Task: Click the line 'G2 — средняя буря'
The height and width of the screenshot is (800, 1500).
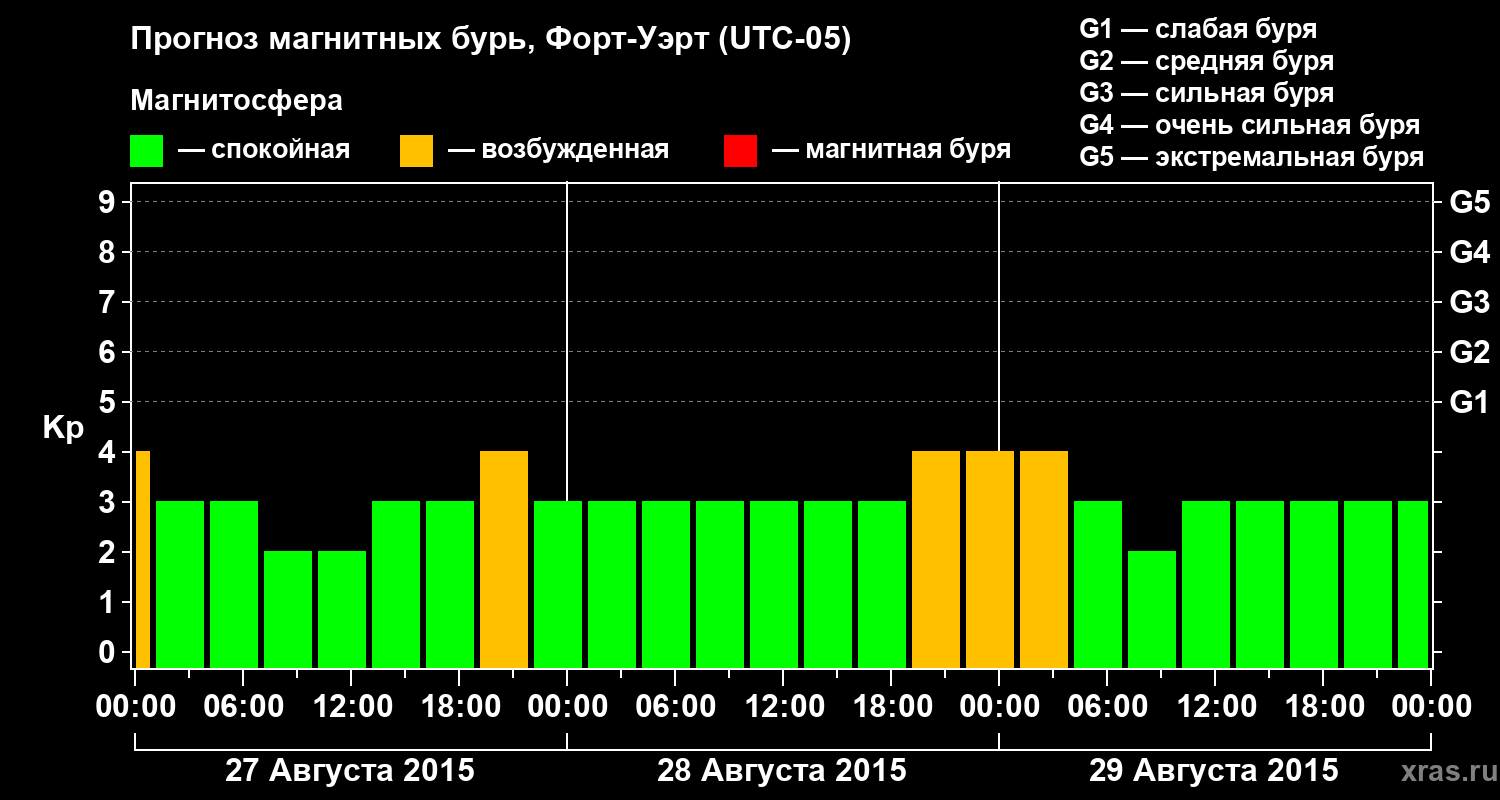Action: coord(1207,61)
